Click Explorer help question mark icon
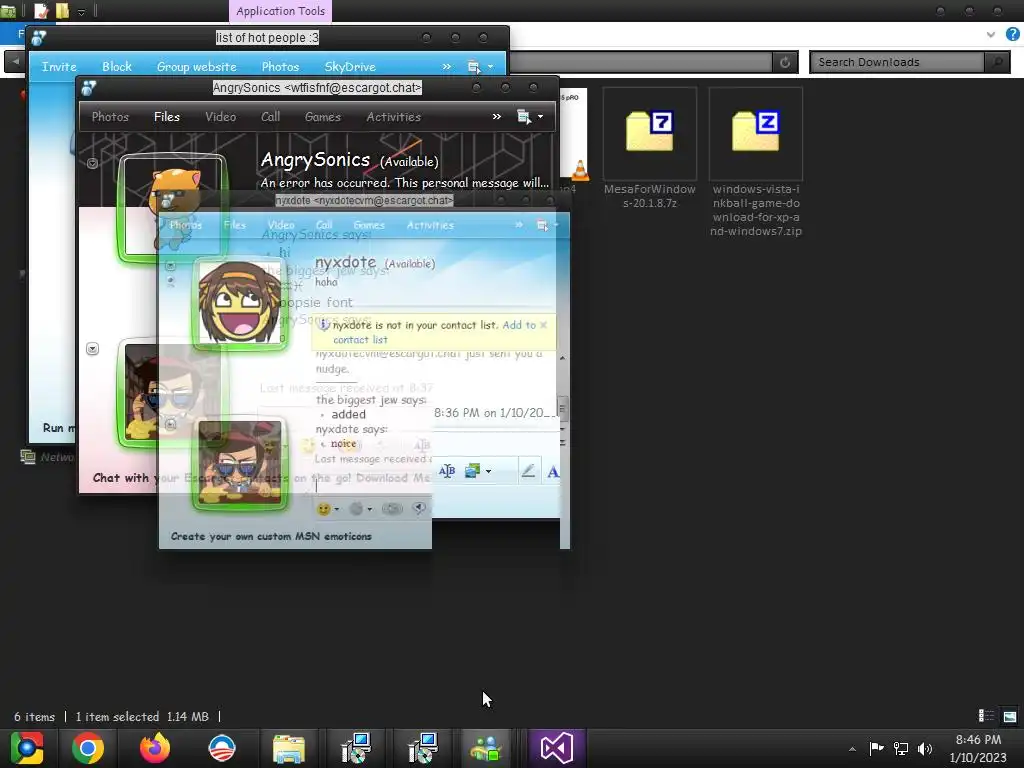1024x768 pixels. click(x=1013, y=34)
